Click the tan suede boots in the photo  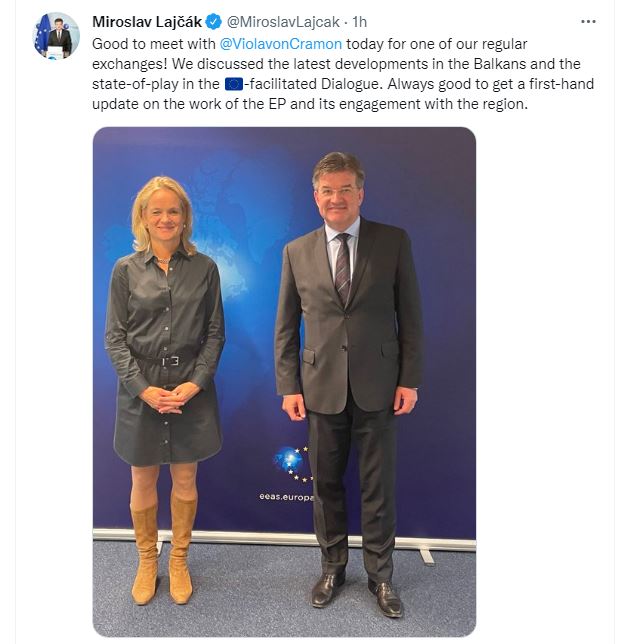click(163, 549)
